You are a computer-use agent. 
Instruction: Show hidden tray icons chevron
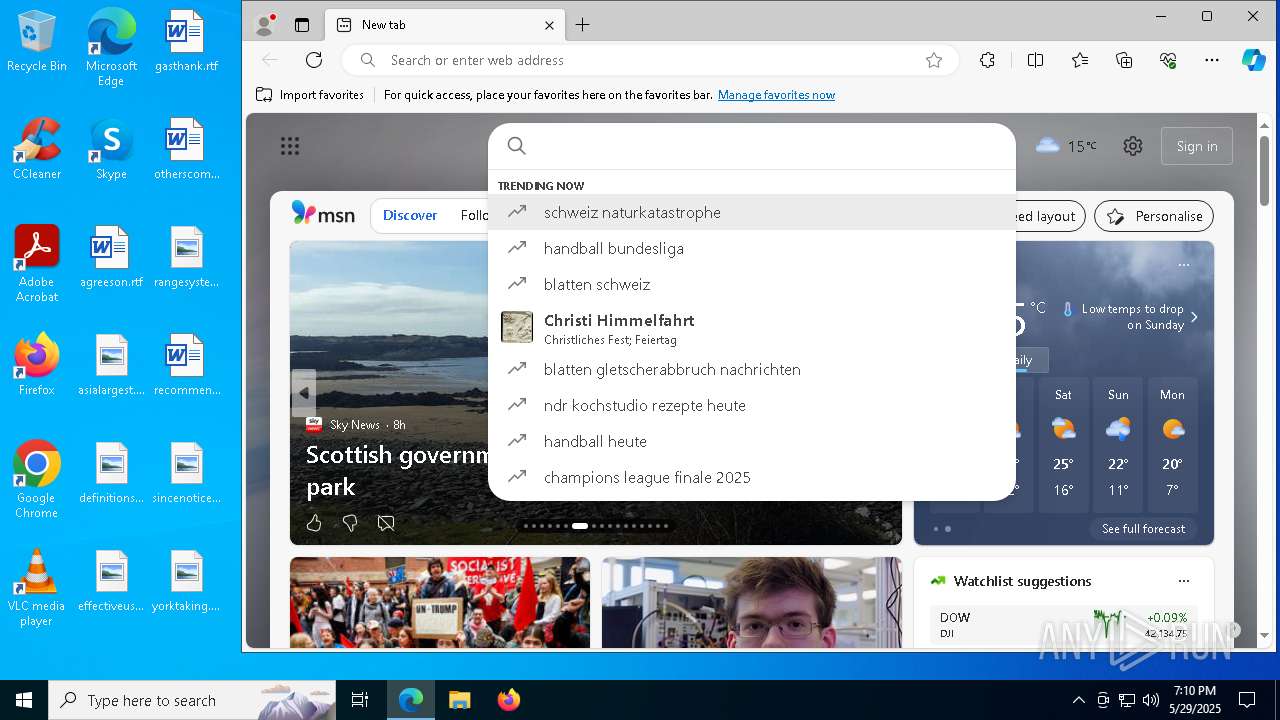pyautogui.click(x=1078, y=700)
